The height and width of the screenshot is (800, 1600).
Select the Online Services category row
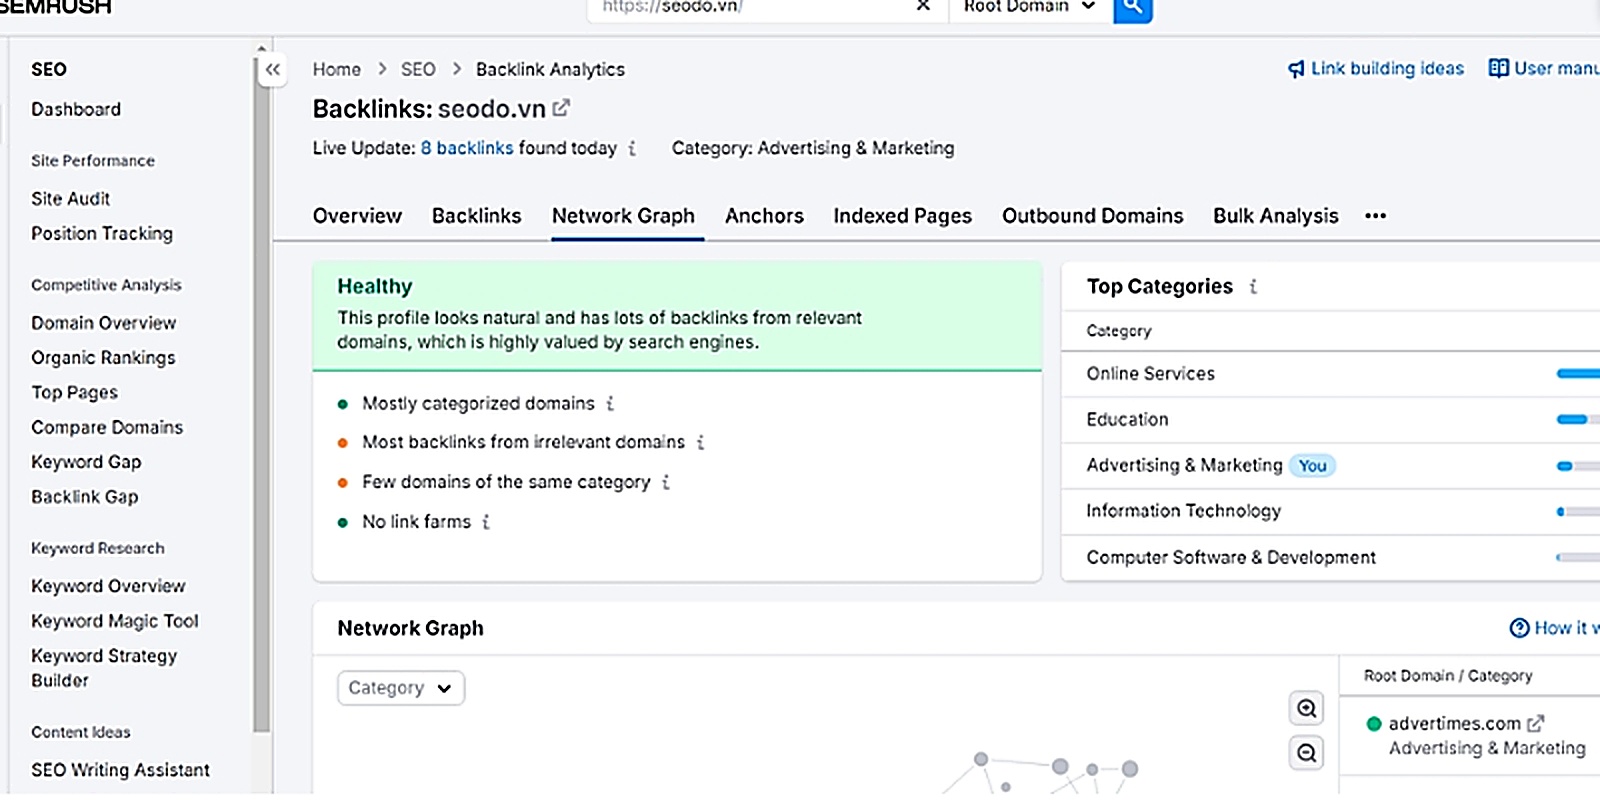click(1331, 374)
